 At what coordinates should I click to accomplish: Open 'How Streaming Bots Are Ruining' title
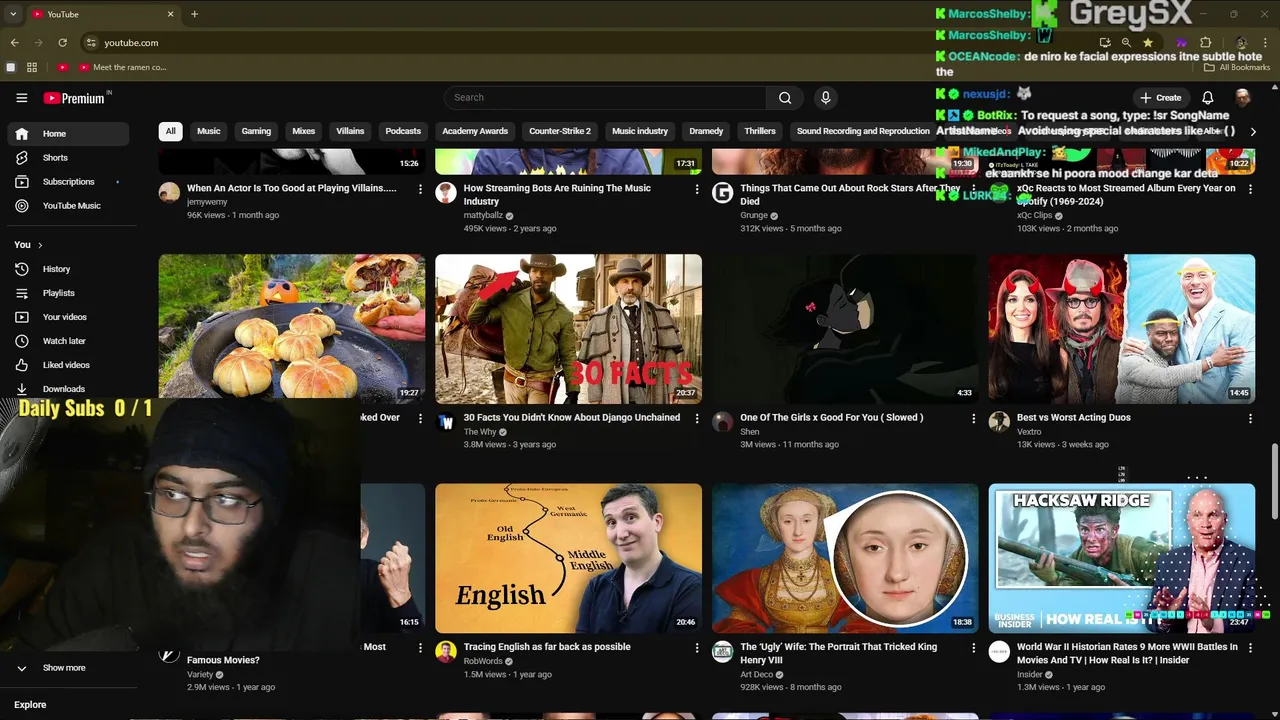(x=557, y=194)
